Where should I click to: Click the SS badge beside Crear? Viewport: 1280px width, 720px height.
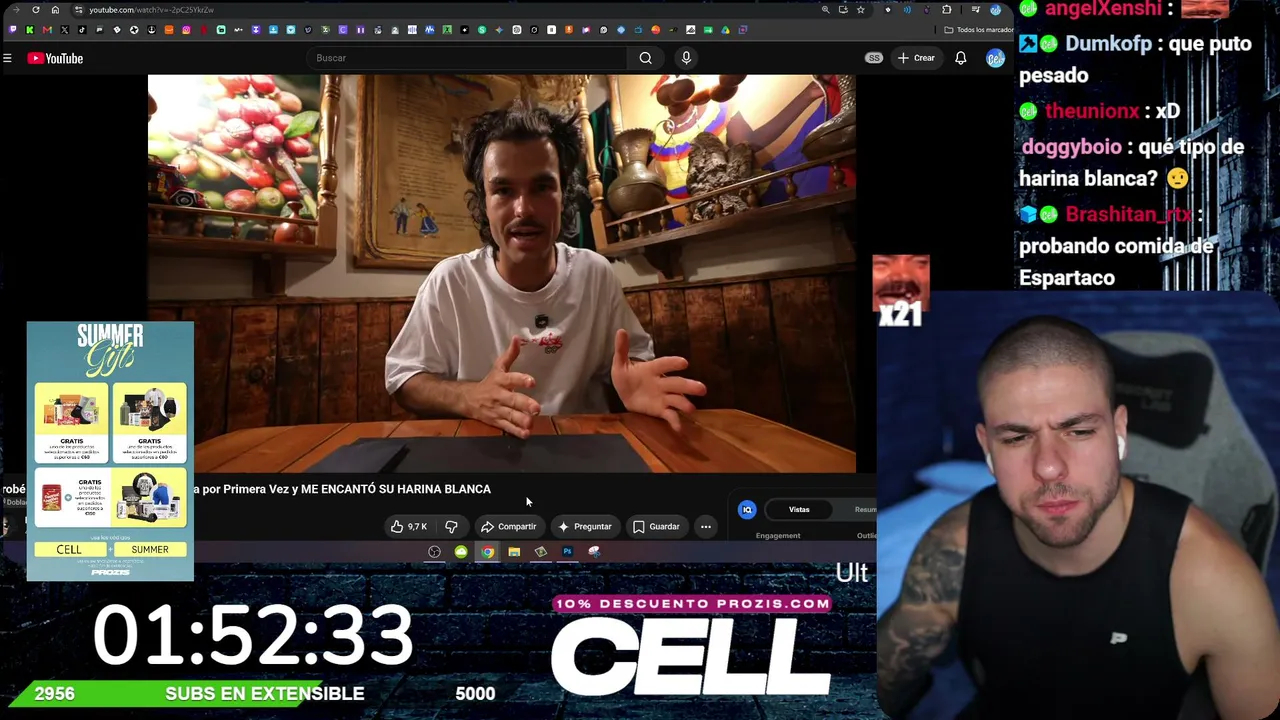point(874,58)
